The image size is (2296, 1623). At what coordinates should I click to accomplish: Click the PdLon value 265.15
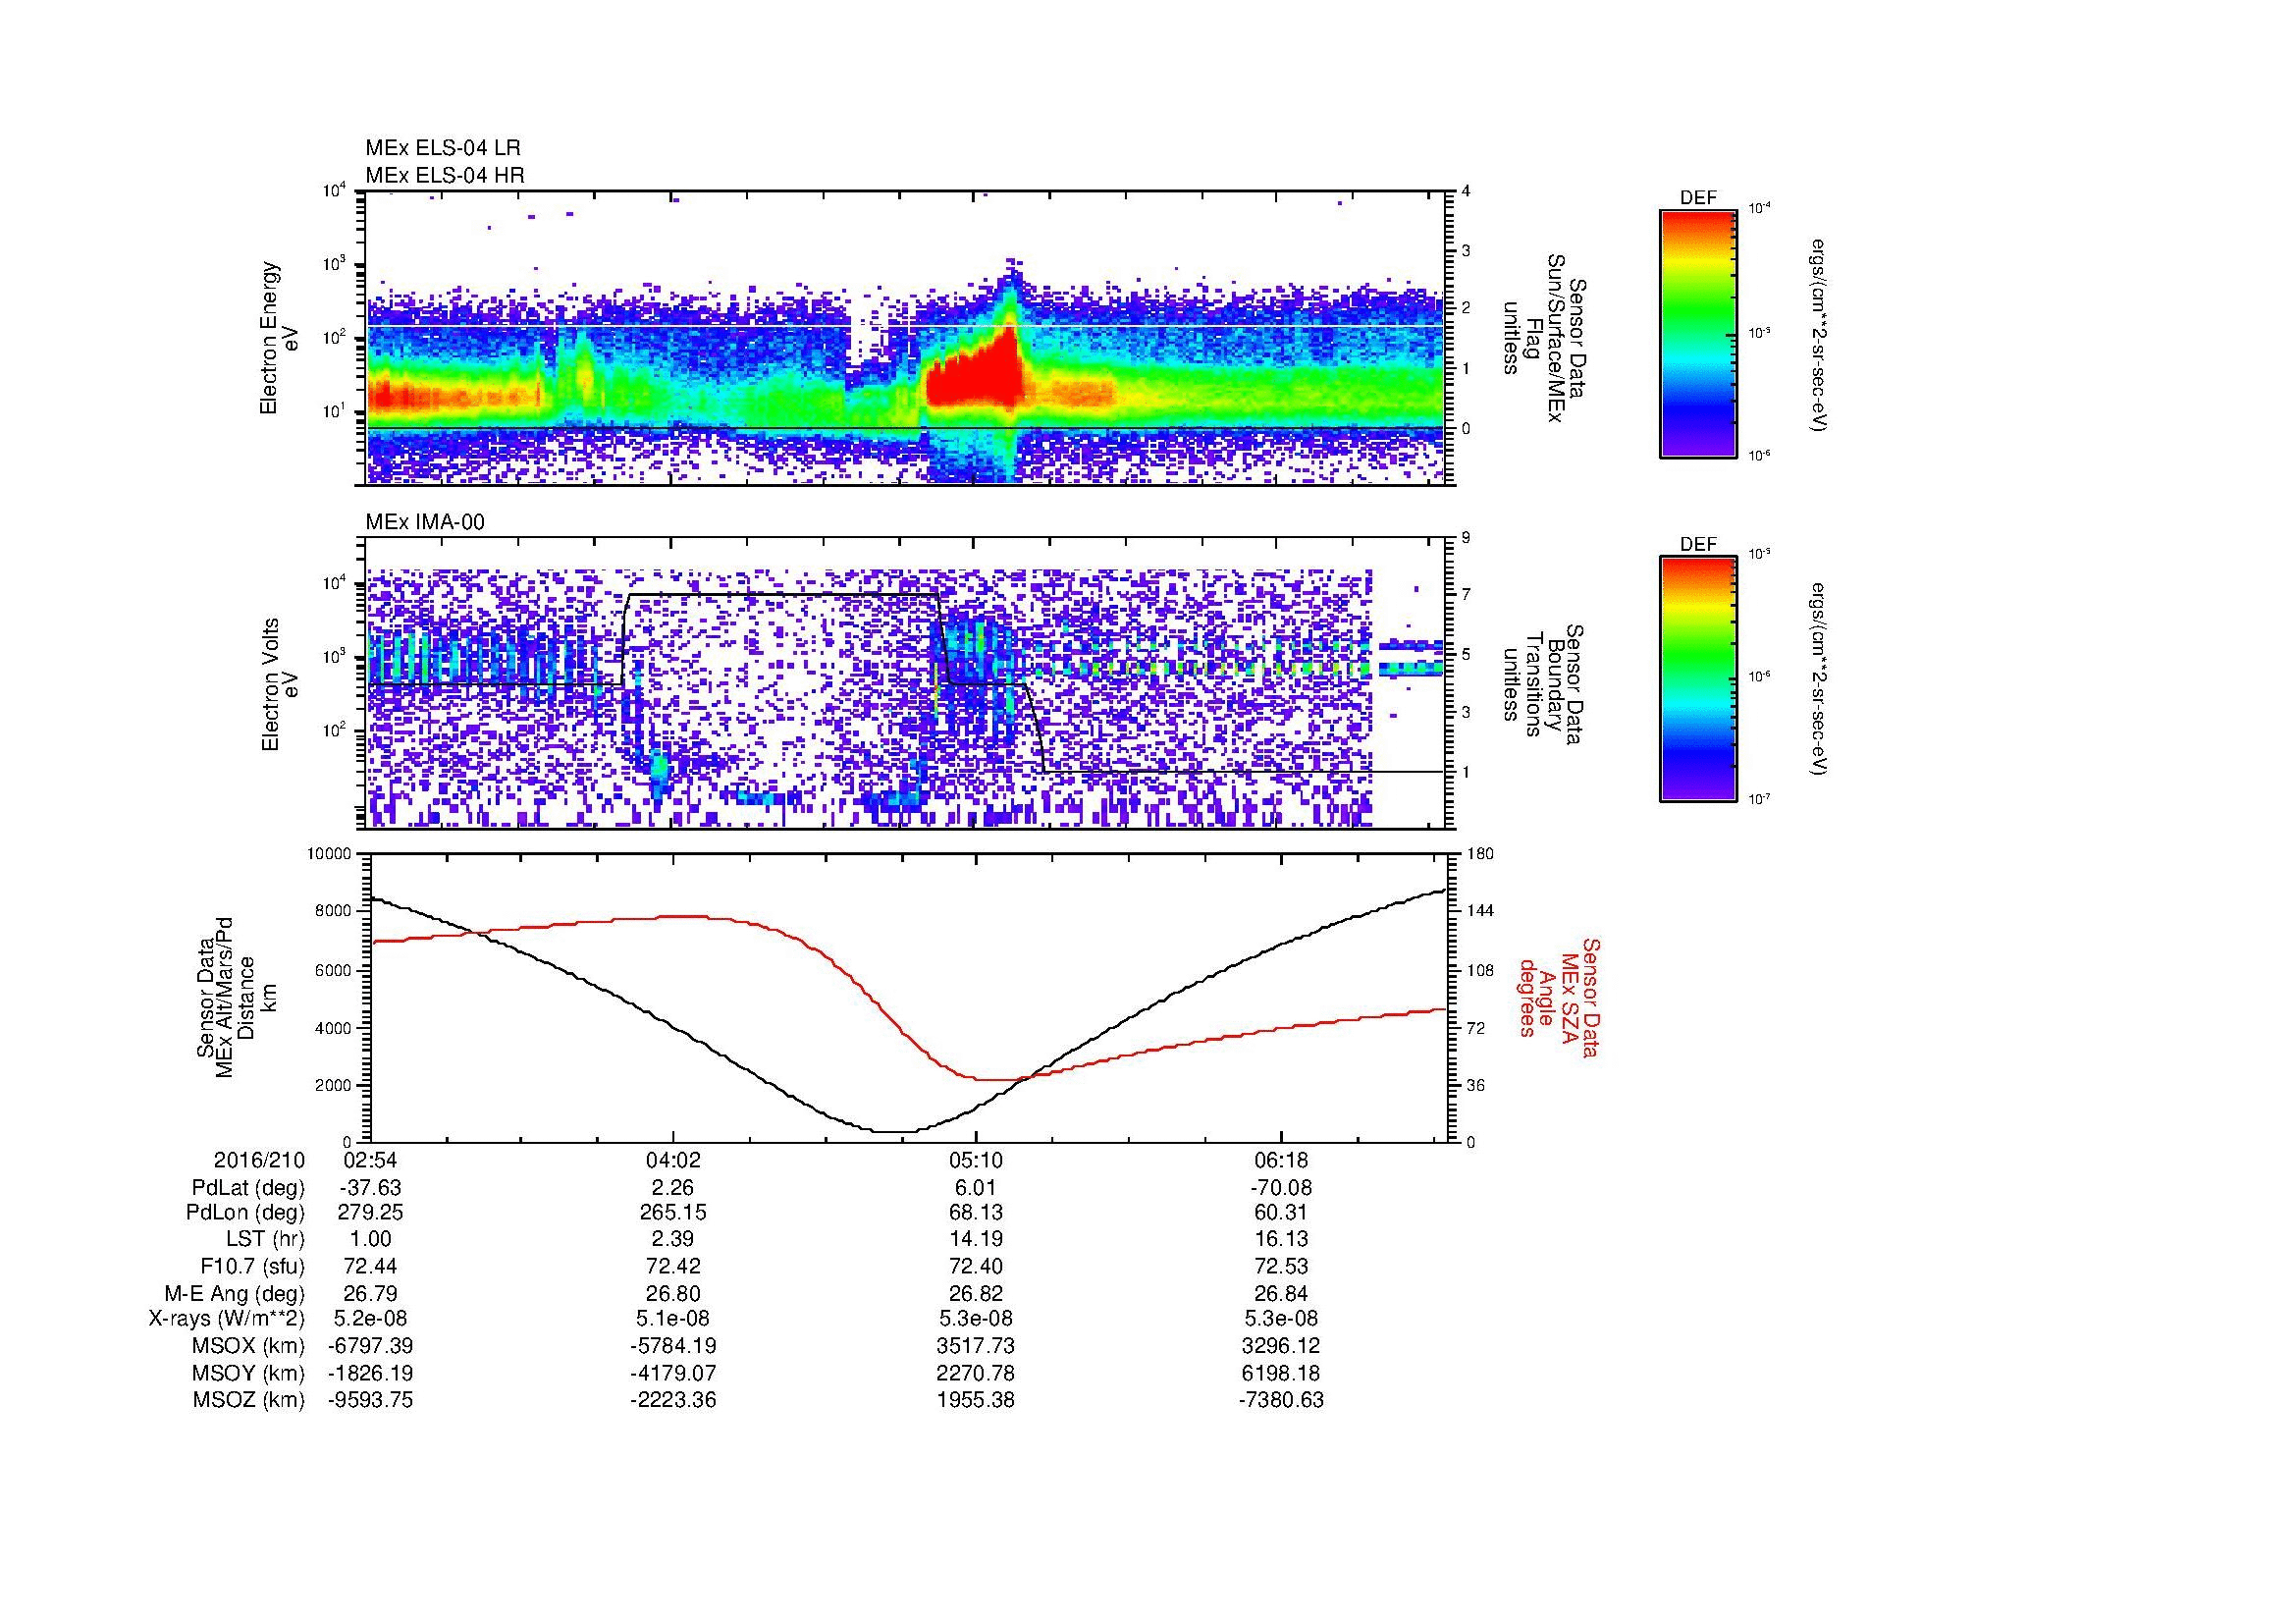click(674, 1213)
